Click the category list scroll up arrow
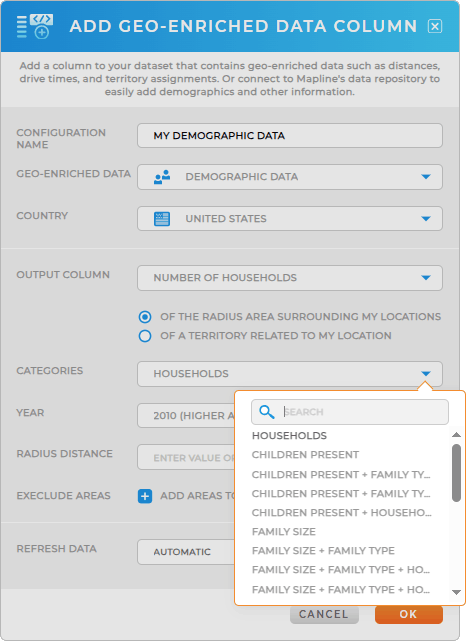Screen dimensions: 466x641 [456, 435]
